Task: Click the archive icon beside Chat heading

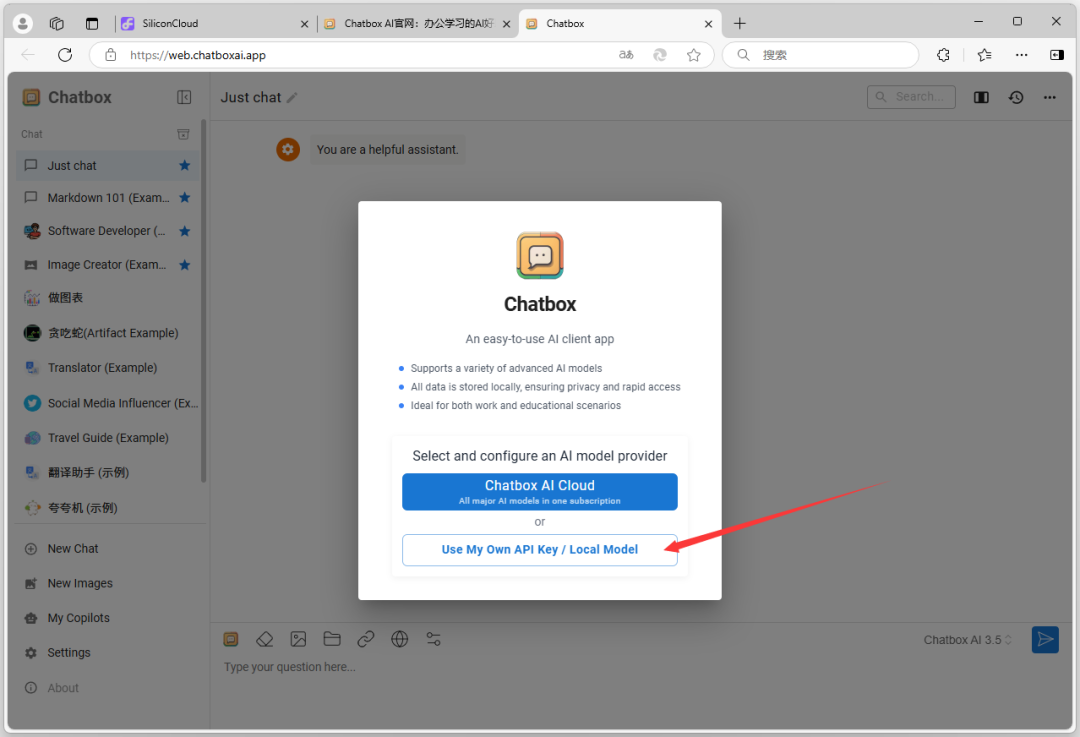Action: 183,134
